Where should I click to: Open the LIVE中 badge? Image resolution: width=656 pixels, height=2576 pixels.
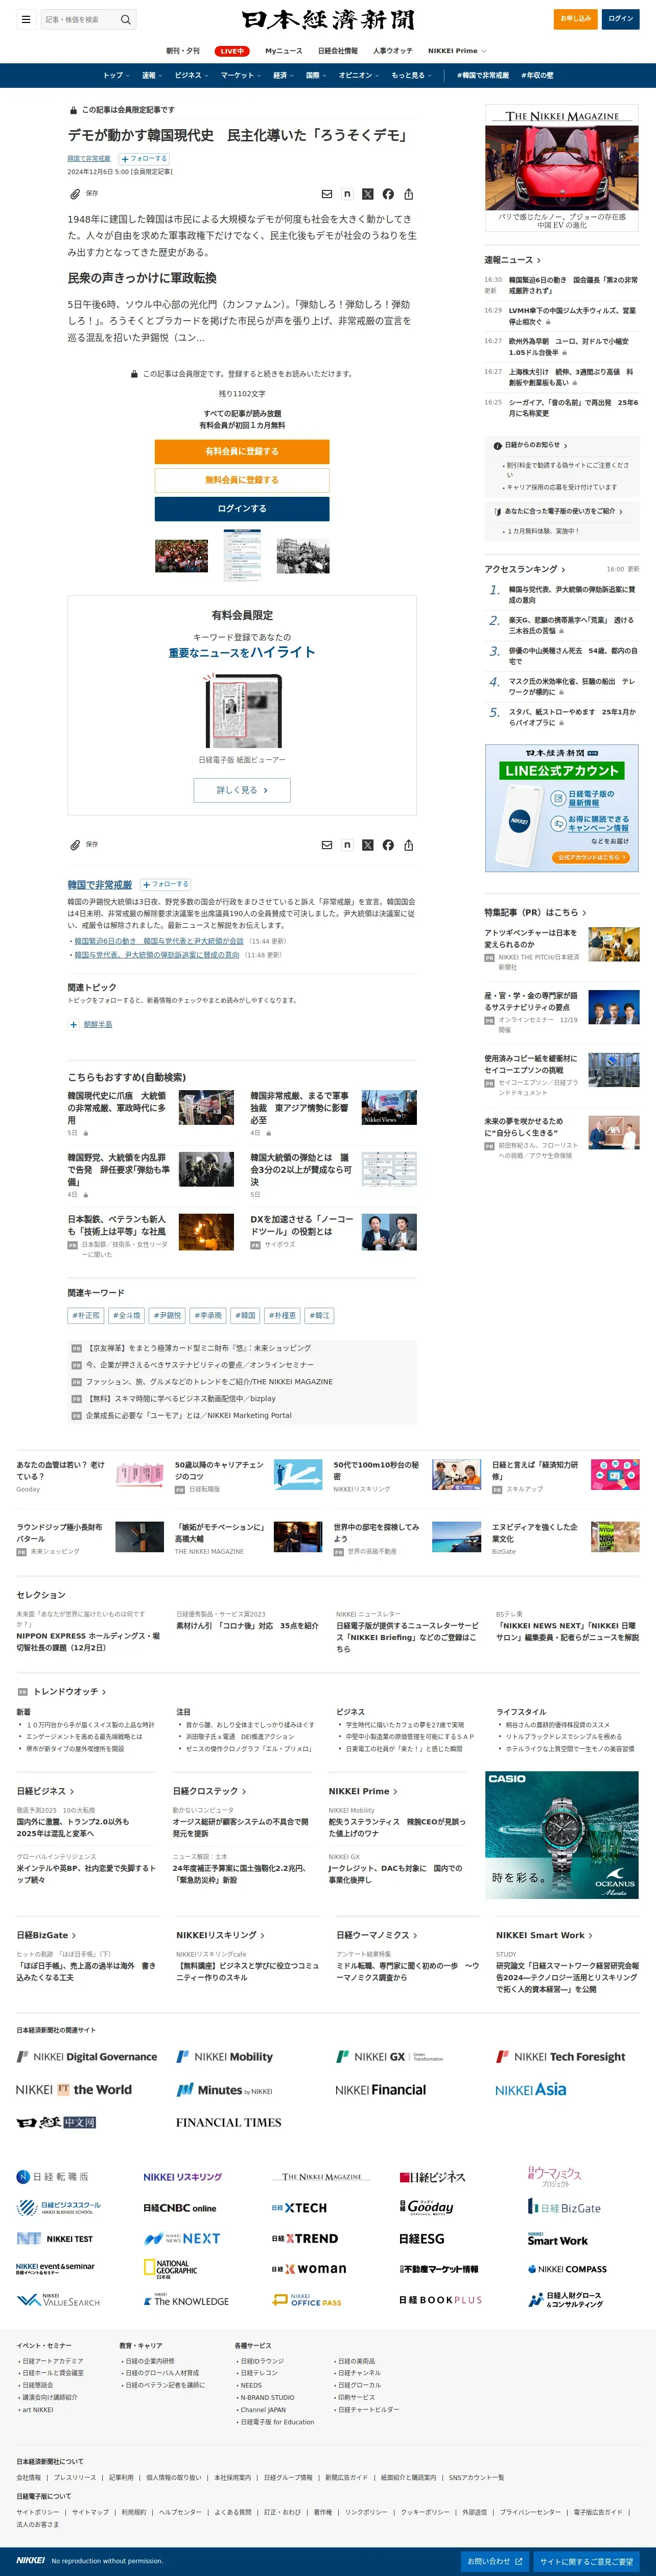pos(232,51)
